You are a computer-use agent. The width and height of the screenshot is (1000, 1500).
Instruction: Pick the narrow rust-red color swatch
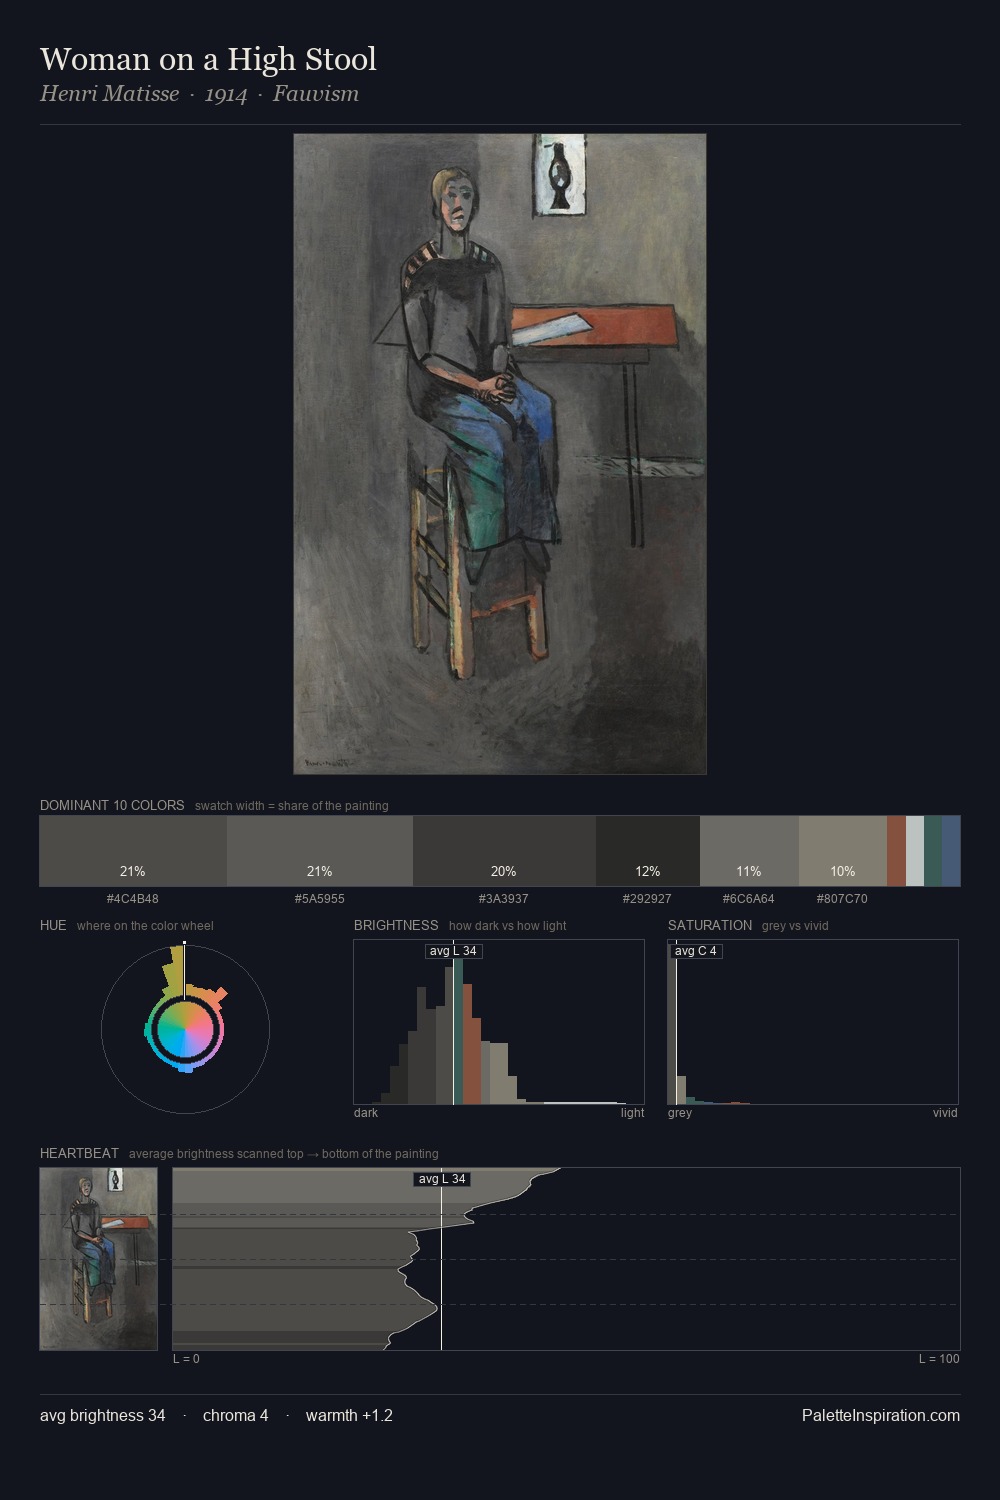[896, 851]
